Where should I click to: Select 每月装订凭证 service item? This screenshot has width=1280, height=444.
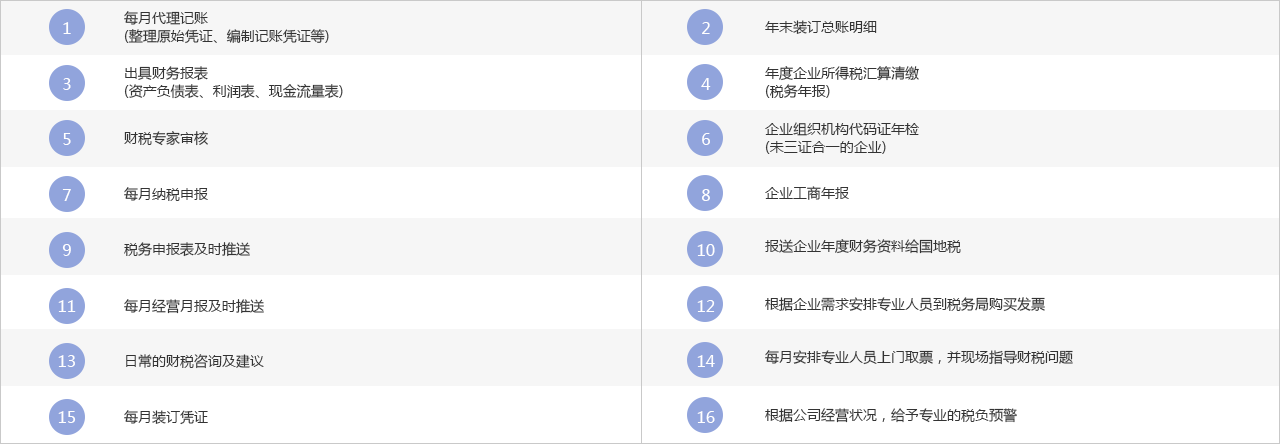coord(166,416)
